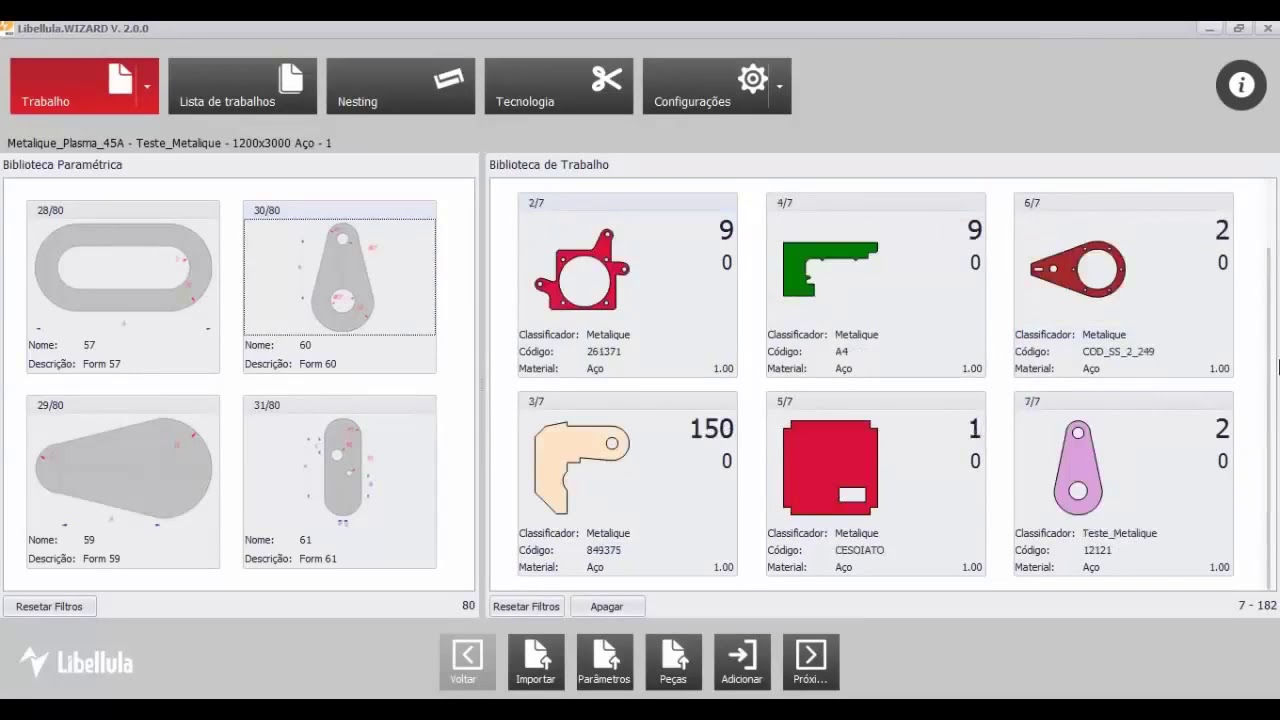Click the 7 - 182 counter text

1257,606
